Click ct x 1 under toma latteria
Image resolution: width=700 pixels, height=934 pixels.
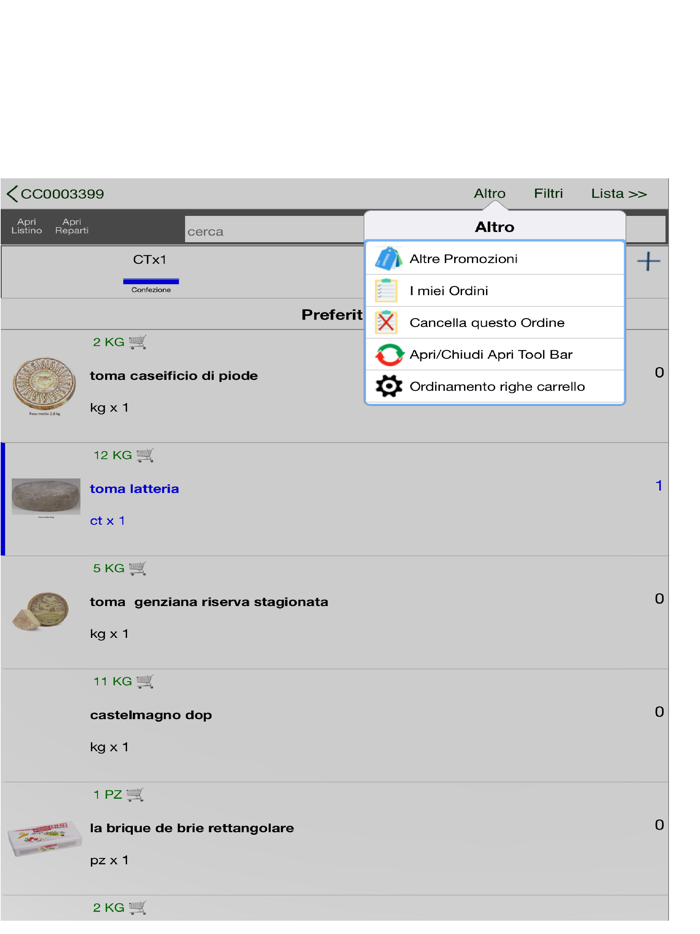click(x=108, y=521)
